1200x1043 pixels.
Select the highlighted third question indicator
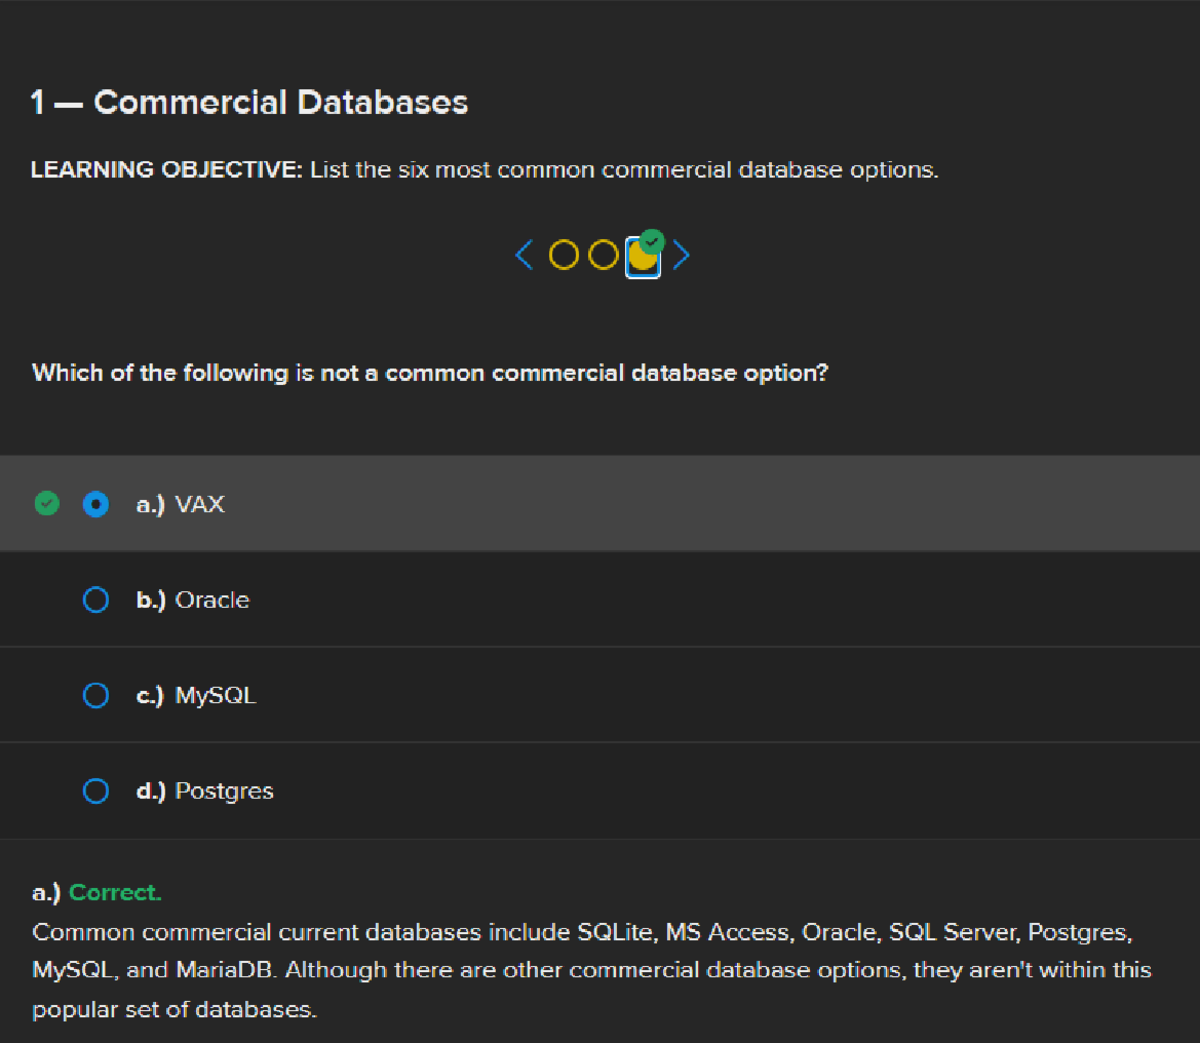click(x=642, y=257)
